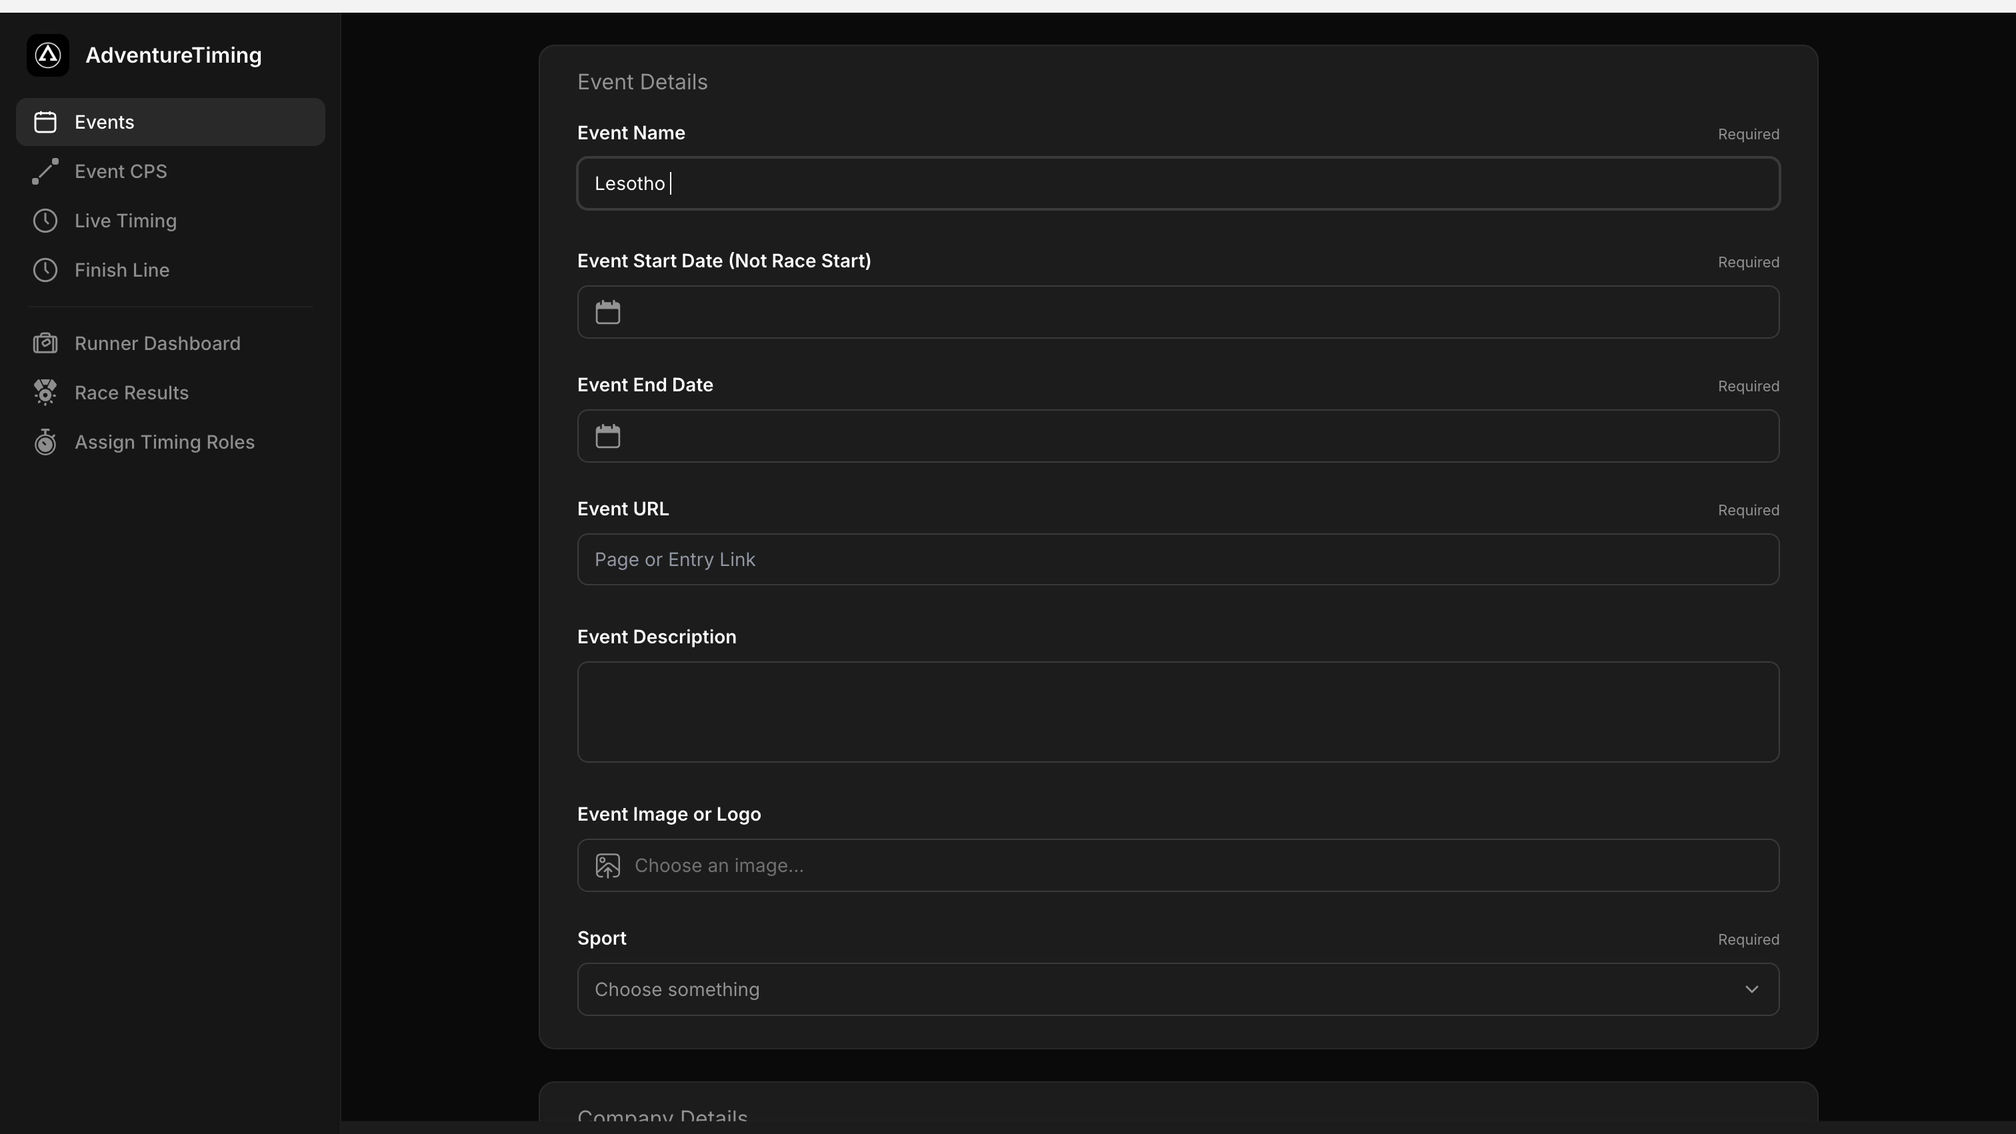The image size is (2016, 1134).
Task: Click the Assign Timing Roles stopwatch icon
Action: (45, 442)
